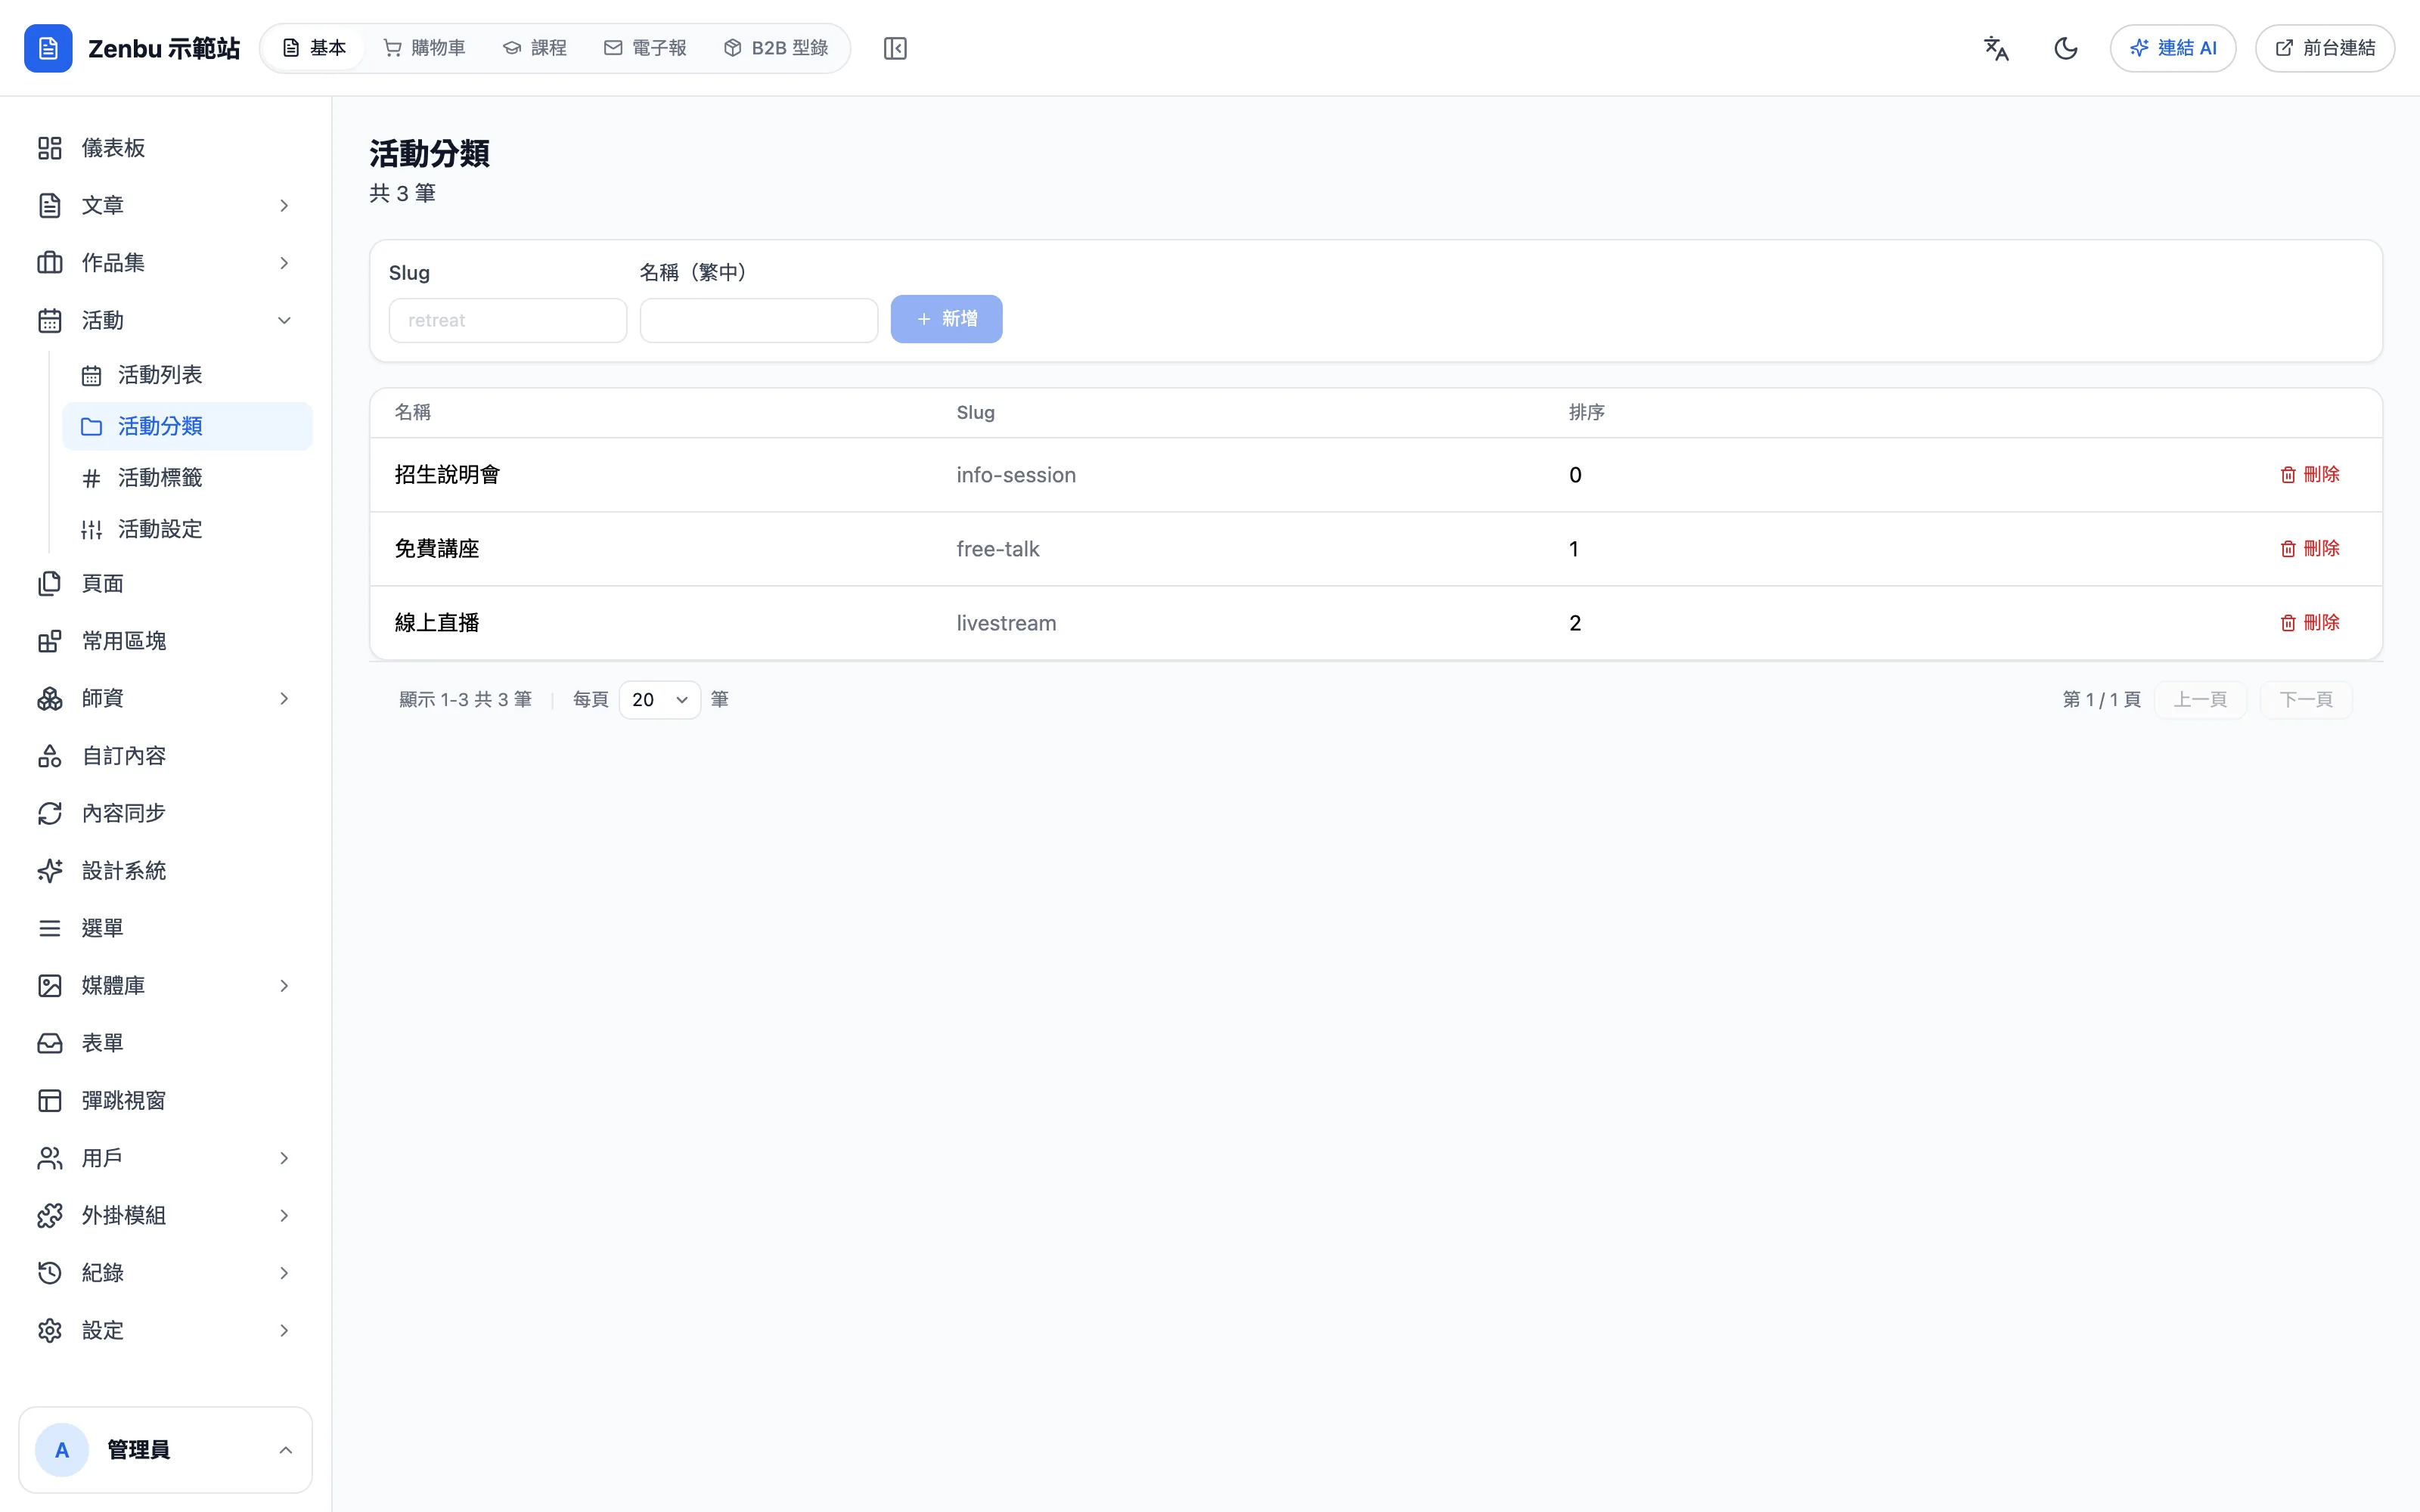The width and height of the screenshot is (2420, 1512).
Task: Delete the 招生說明會 category row
Action: pyautogui.click(x=2309, y=474)
